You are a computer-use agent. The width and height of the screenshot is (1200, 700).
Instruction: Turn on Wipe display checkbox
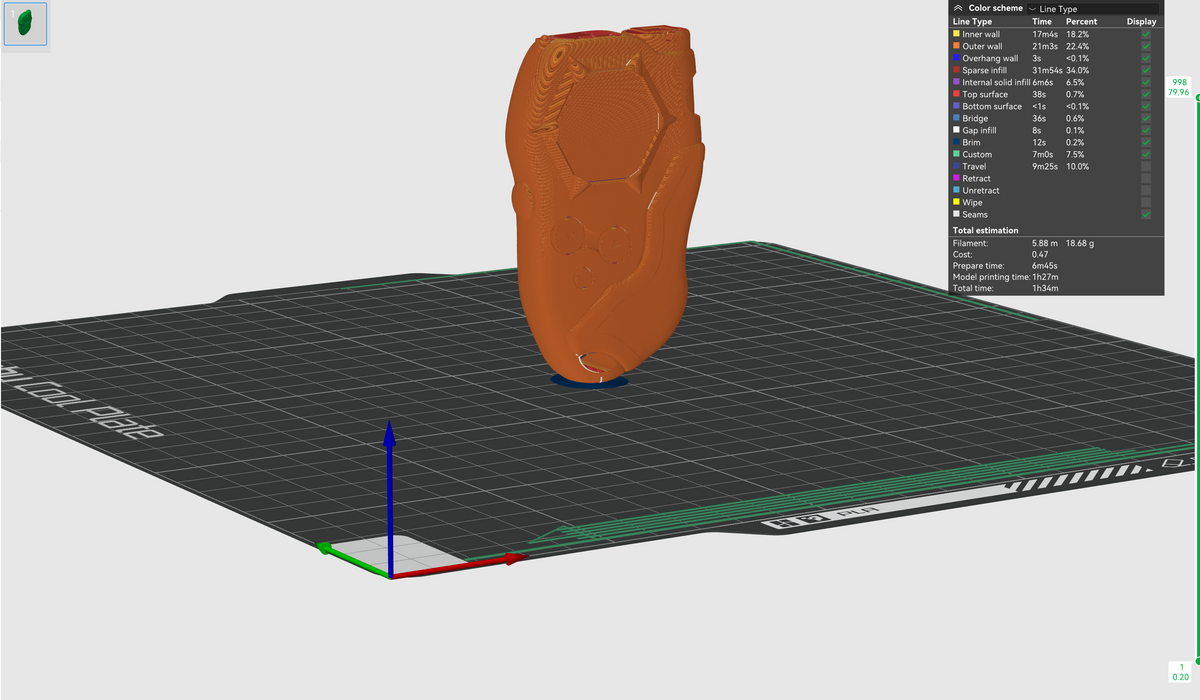(1145, 202)
